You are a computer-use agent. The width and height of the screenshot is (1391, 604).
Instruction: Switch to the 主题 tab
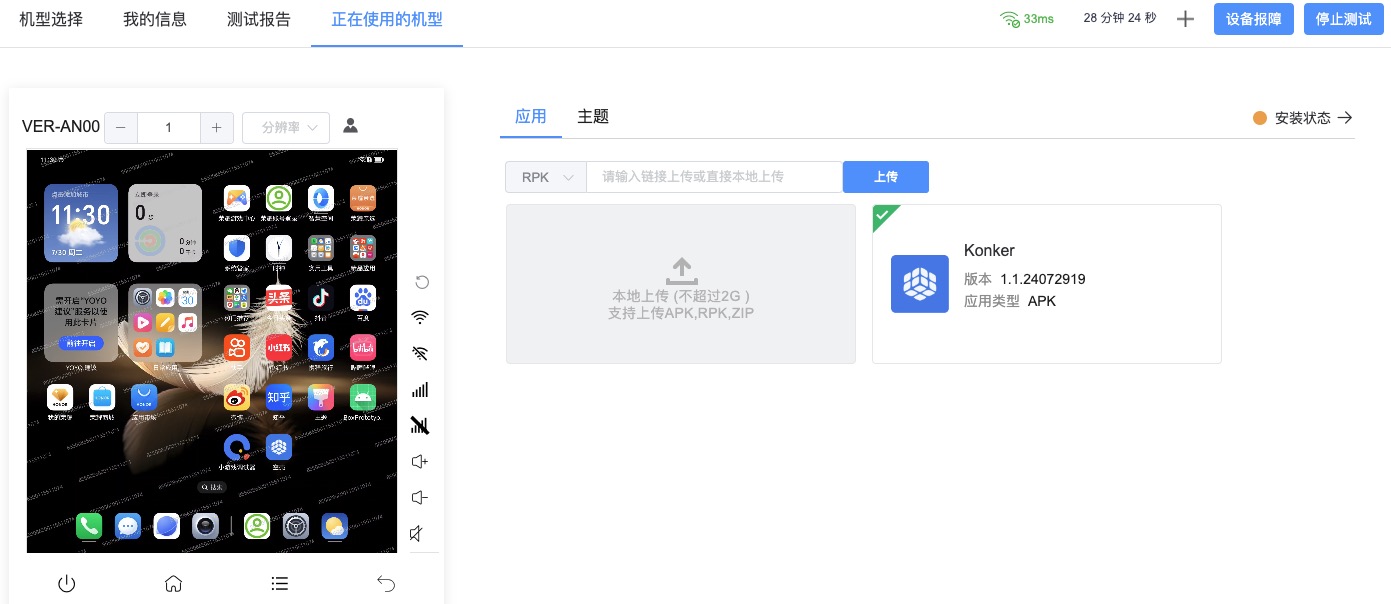click(593, 116)
